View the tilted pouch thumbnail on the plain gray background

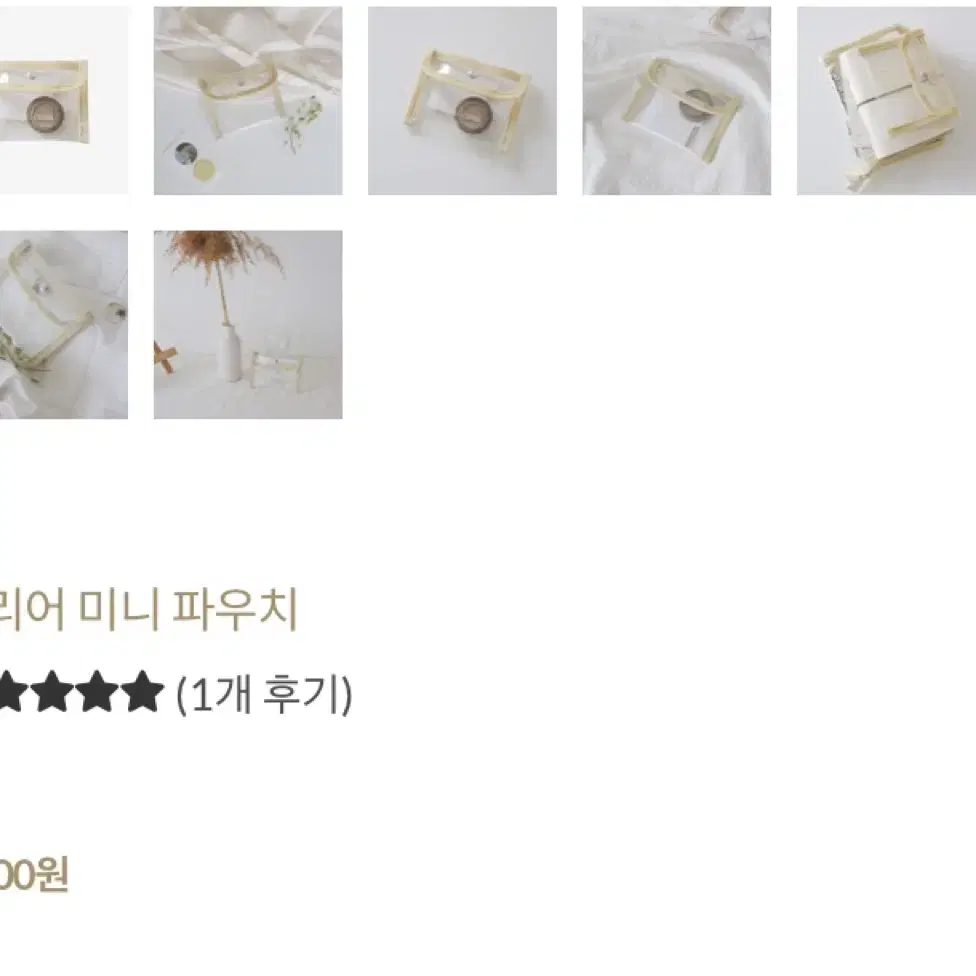click(462, 101)
